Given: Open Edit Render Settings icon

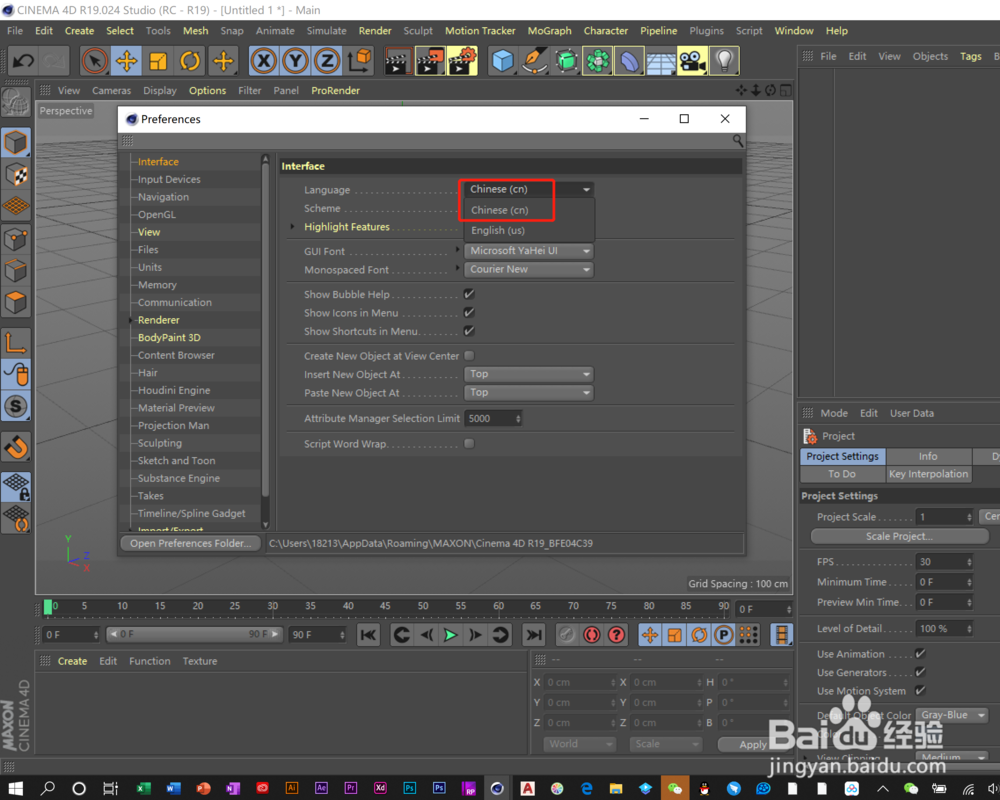Looking at the screenshot, I should point(462,61).
